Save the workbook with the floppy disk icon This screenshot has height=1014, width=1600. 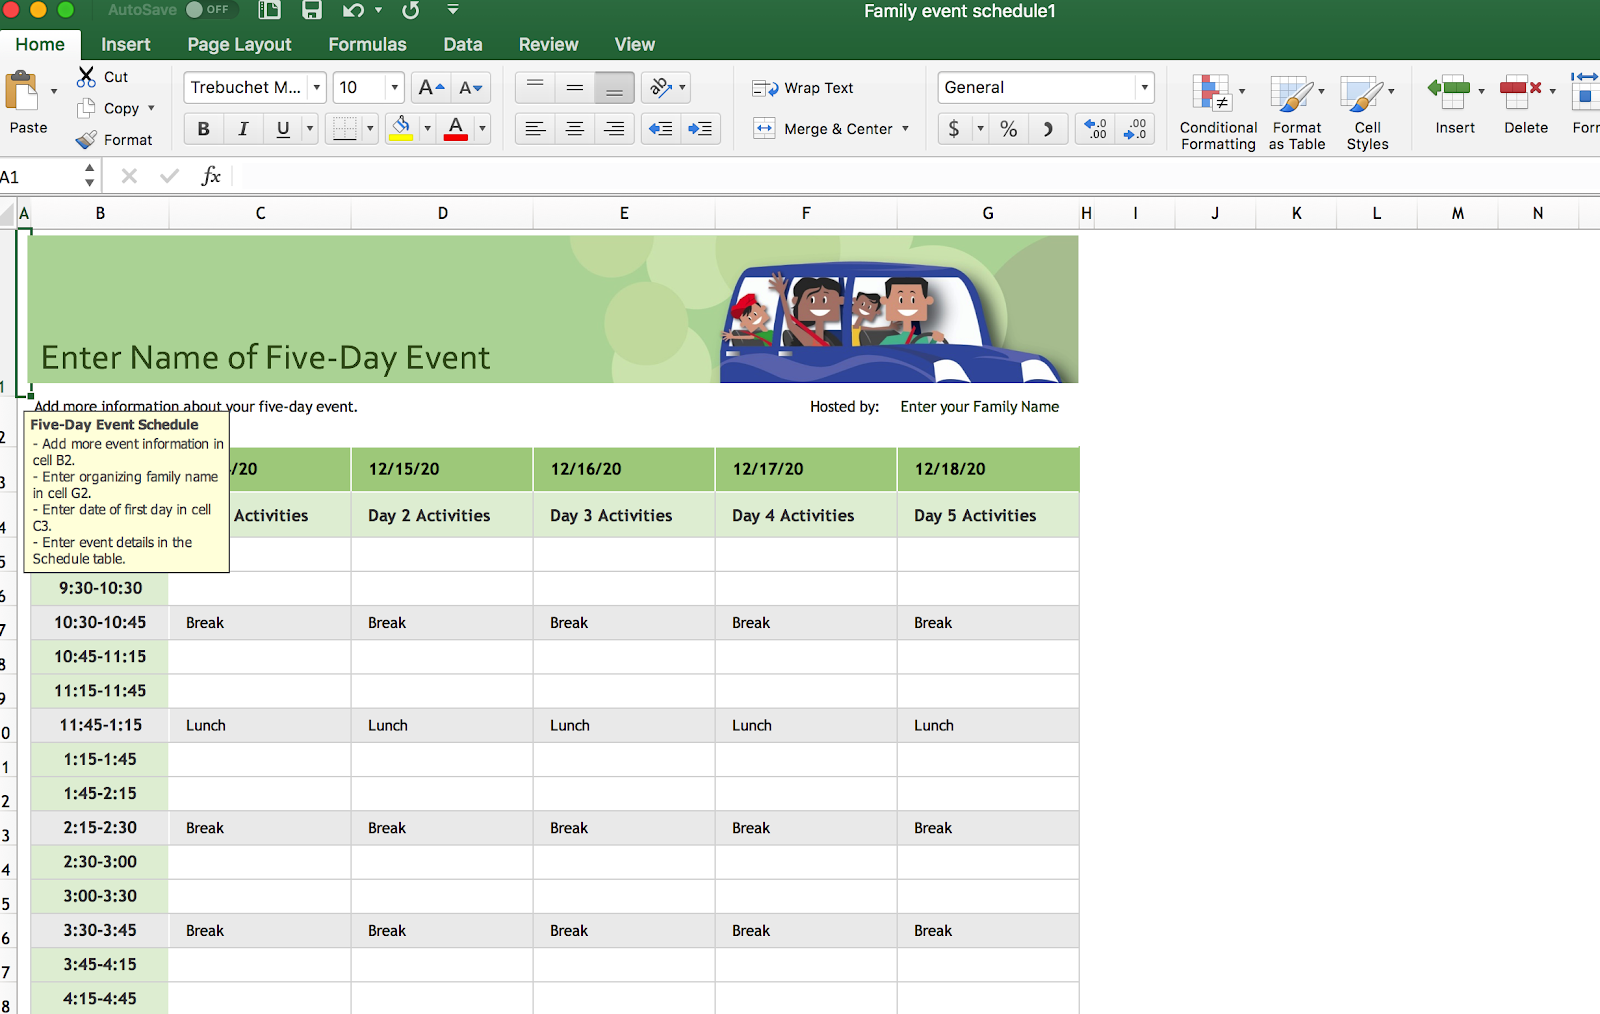point(312,11)
